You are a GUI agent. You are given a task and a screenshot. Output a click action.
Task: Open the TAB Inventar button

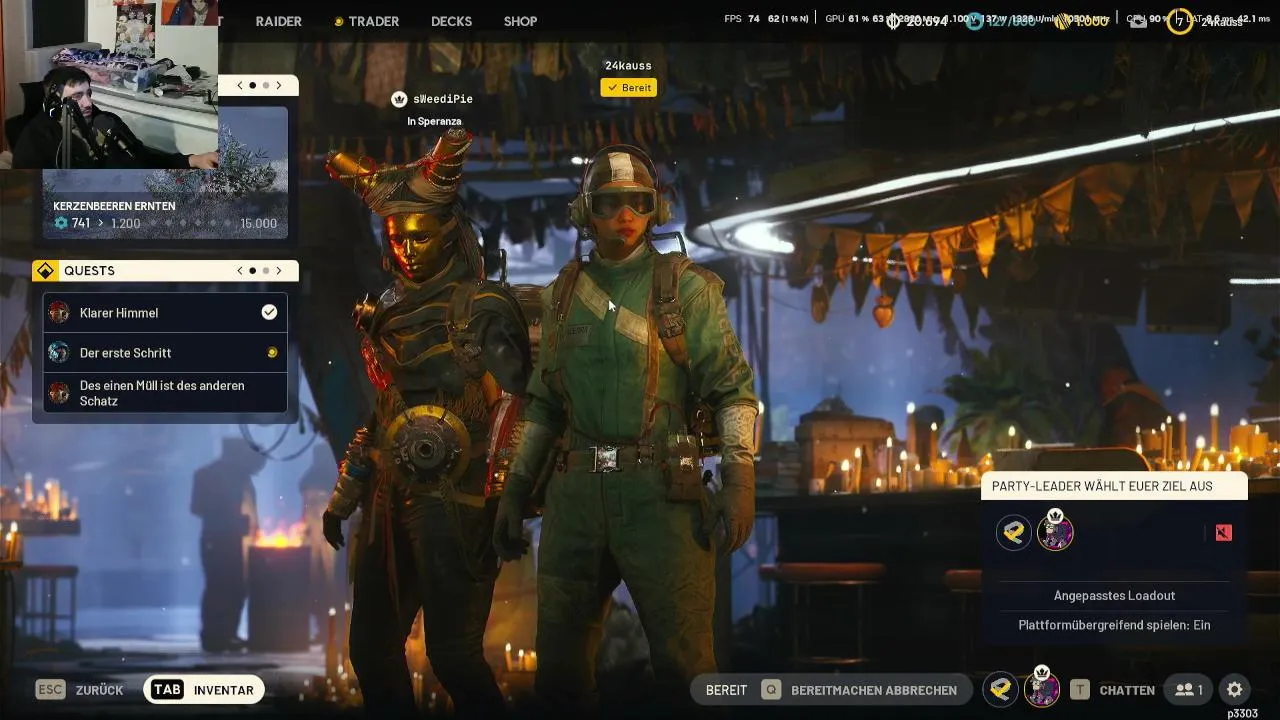click(x=203, y=690)
